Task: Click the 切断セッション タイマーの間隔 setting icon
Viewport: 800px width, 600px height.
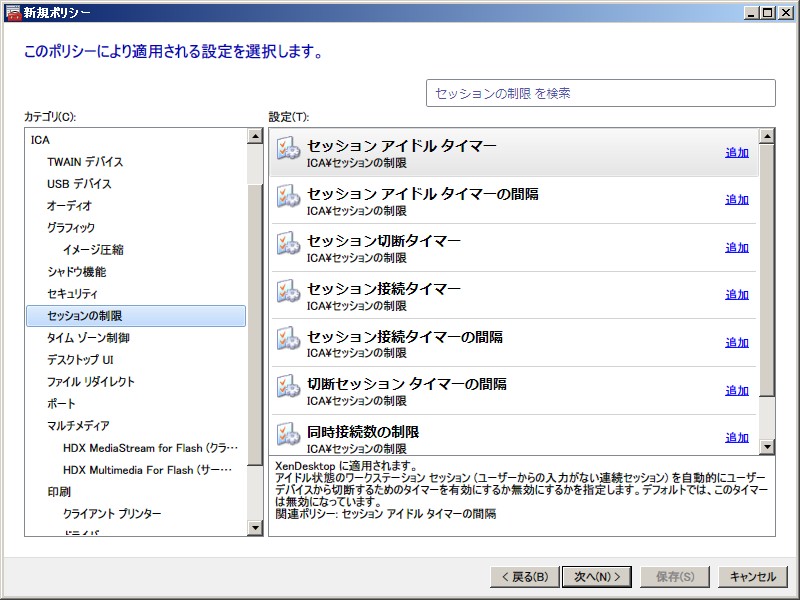Action: (288, 390)
